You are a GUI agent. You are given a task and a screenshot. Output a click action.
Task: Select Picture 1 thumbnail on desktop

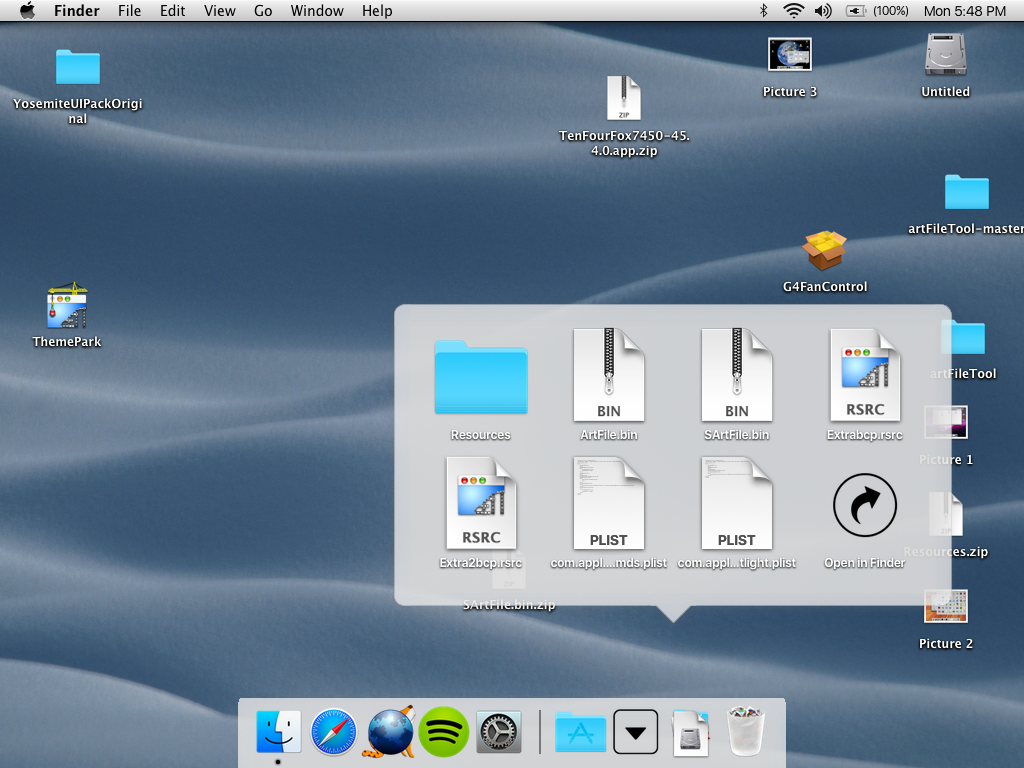[946, 423]
